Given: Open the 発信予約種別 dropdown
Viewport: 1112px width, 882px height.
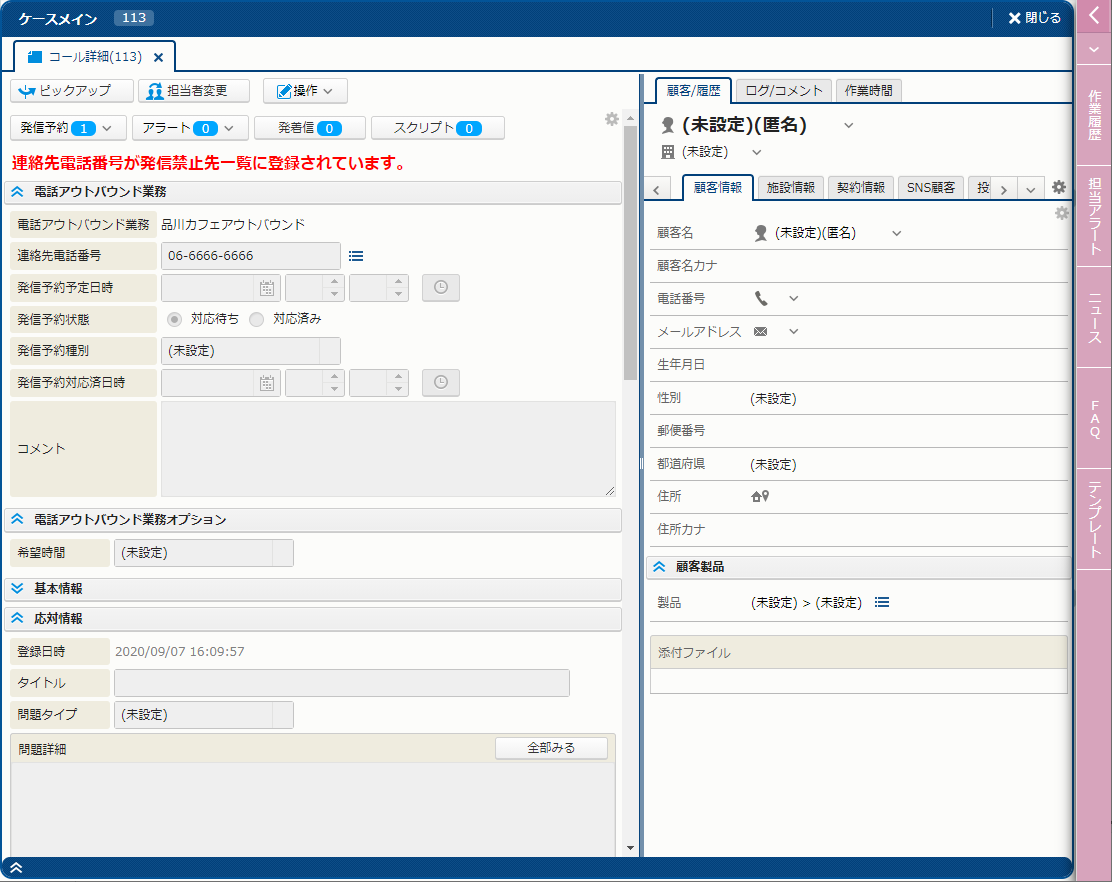Looking at the screenshot, I should tap(250, 350).
